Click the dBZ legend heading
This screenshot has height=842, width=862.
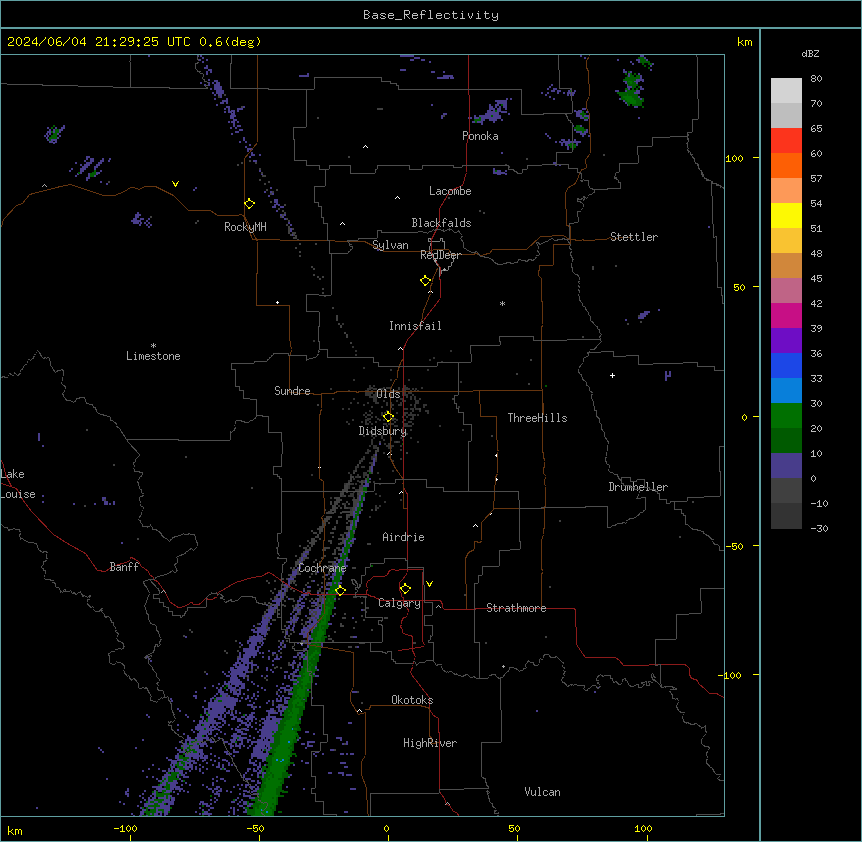[x=810, y=54]
